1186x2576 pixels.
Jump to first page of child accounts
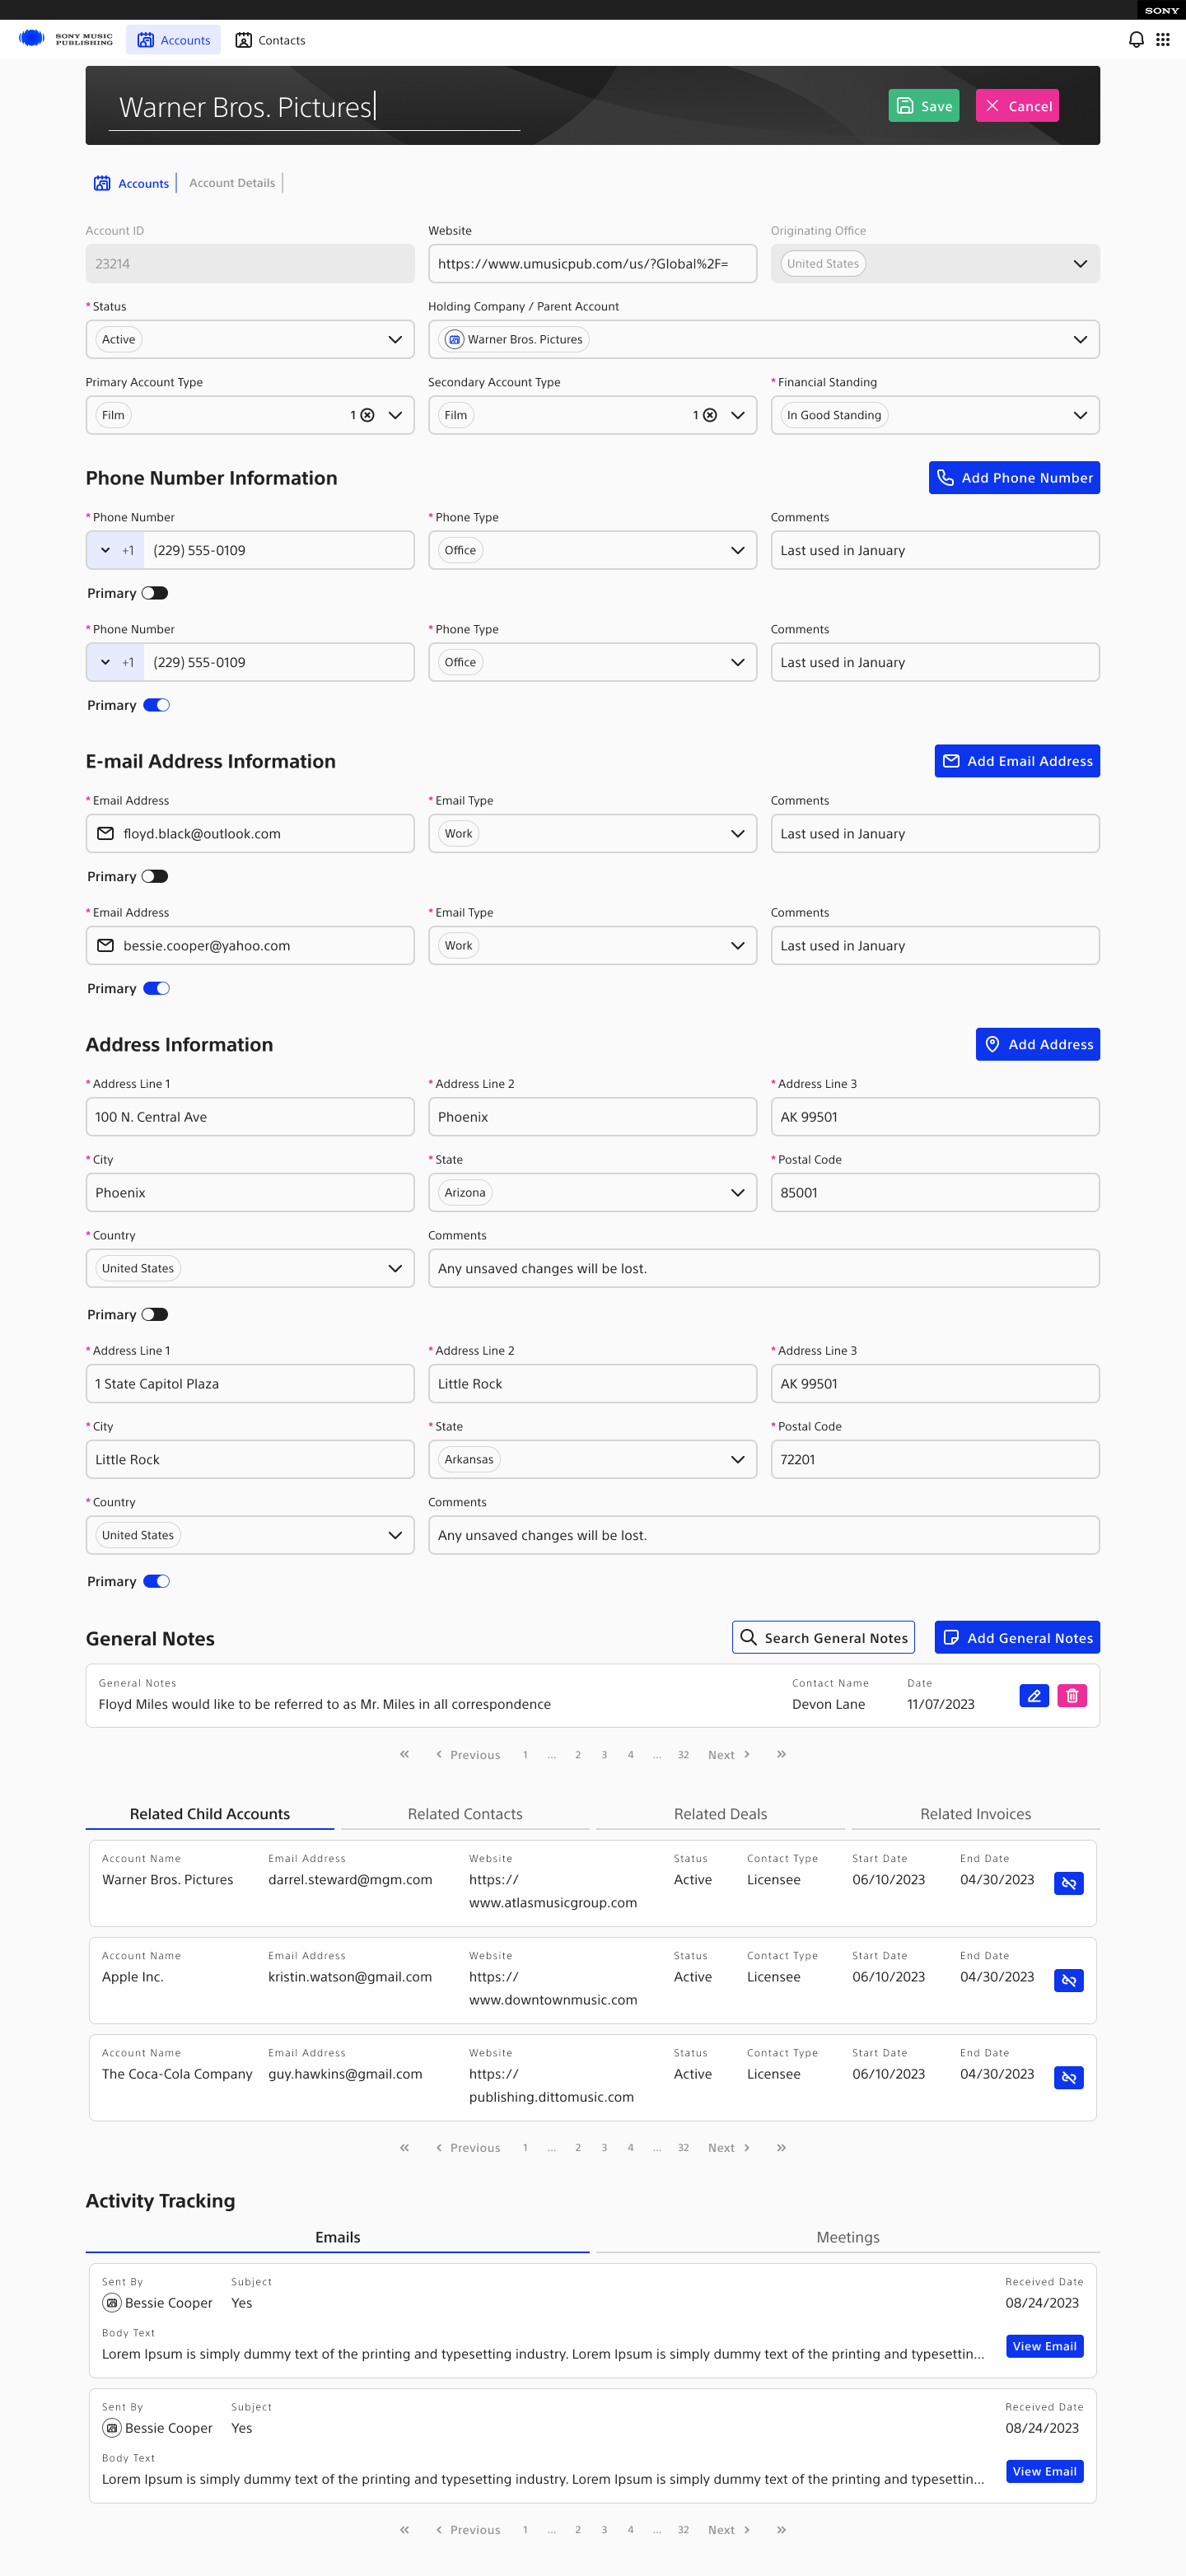click(x=405, y=2147)
